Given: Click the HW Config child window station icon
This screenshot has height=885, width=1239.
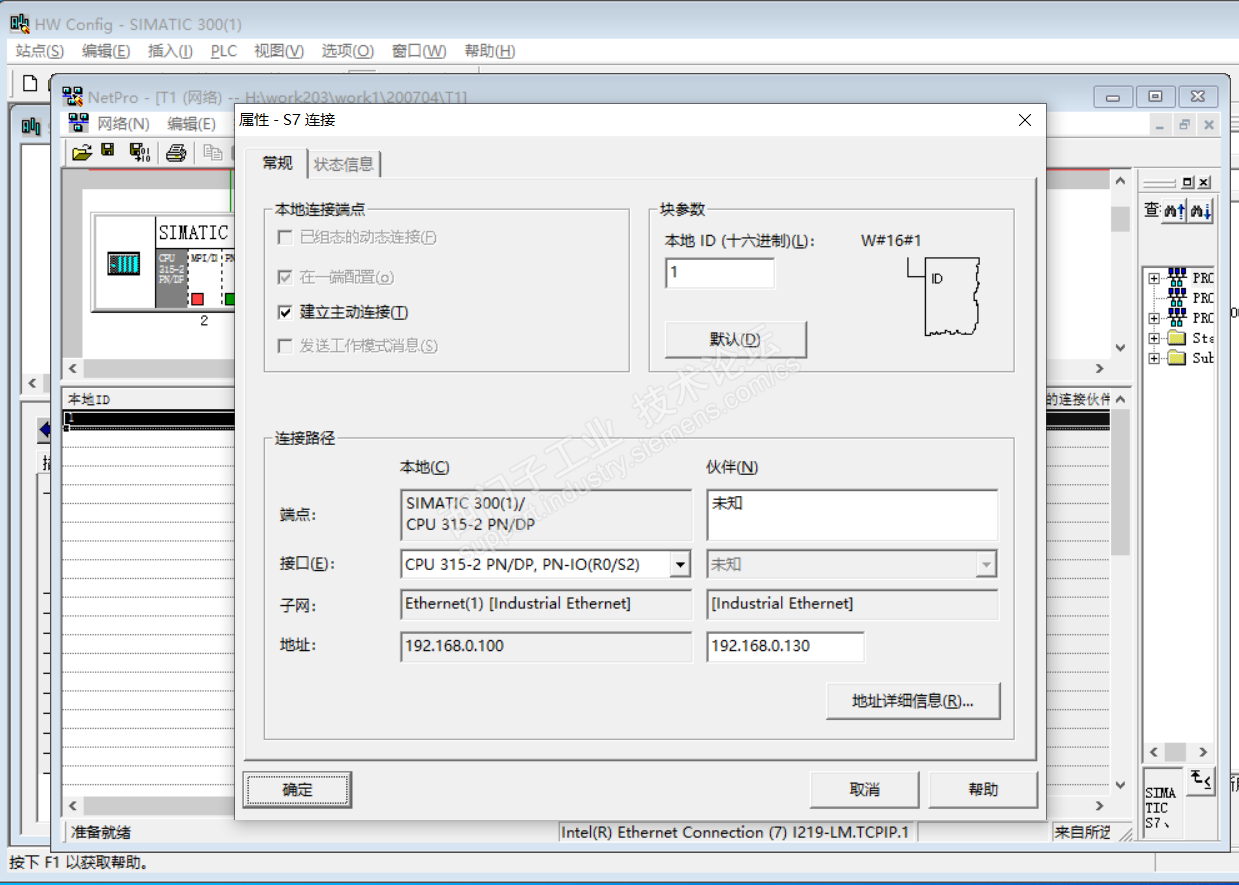Looking at the screenshot, I should coord(31,125).
